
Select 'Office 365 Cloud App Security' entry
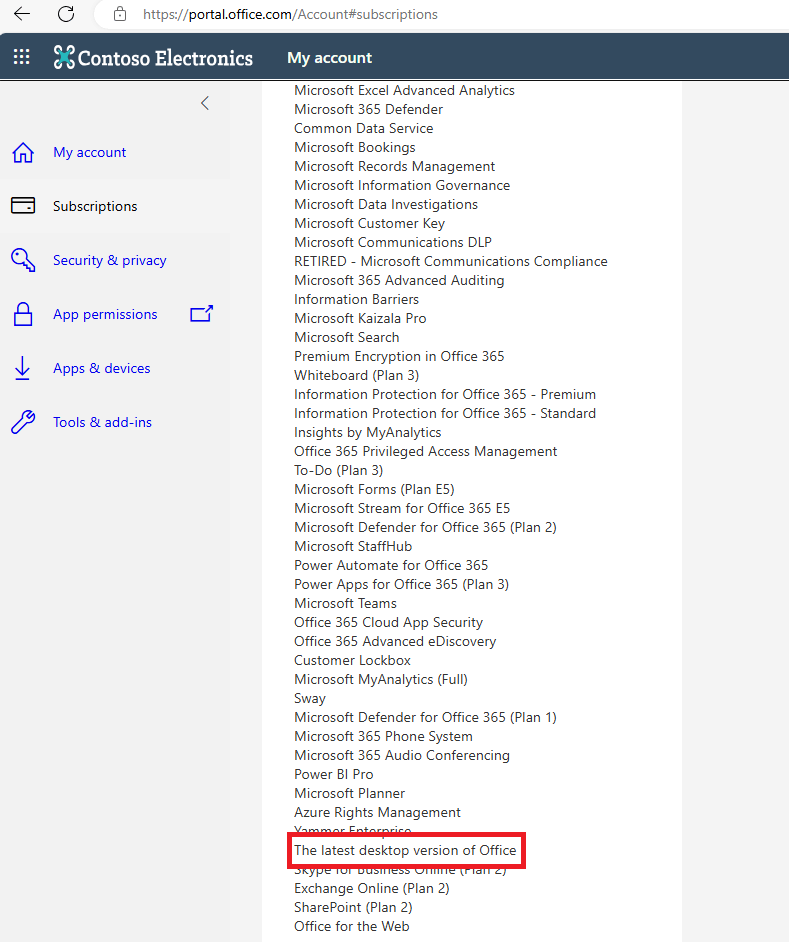pos(388,623)
